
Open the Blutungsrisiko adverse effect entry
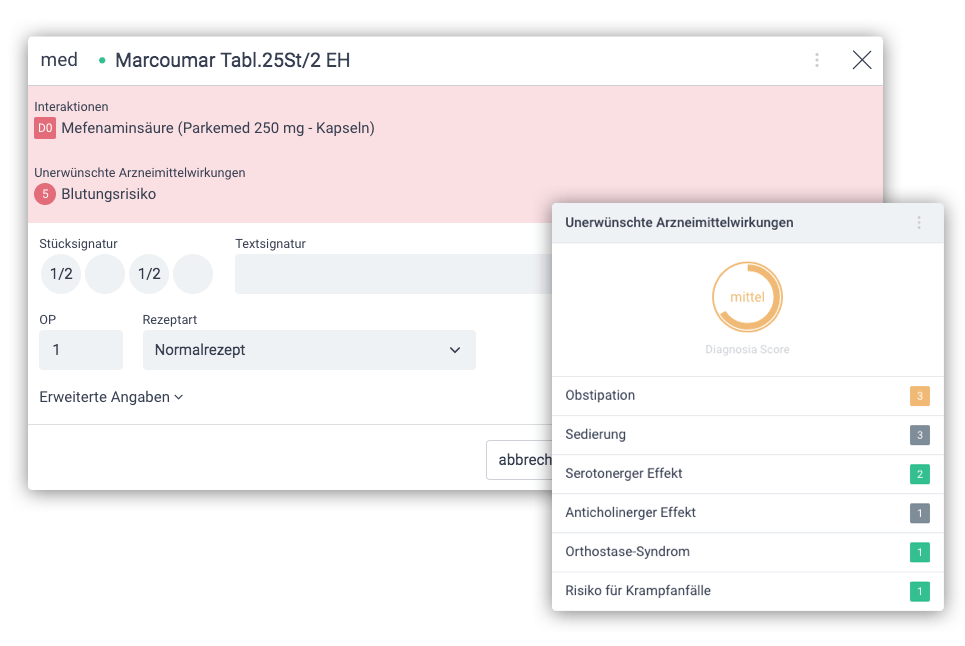point(108,194)
